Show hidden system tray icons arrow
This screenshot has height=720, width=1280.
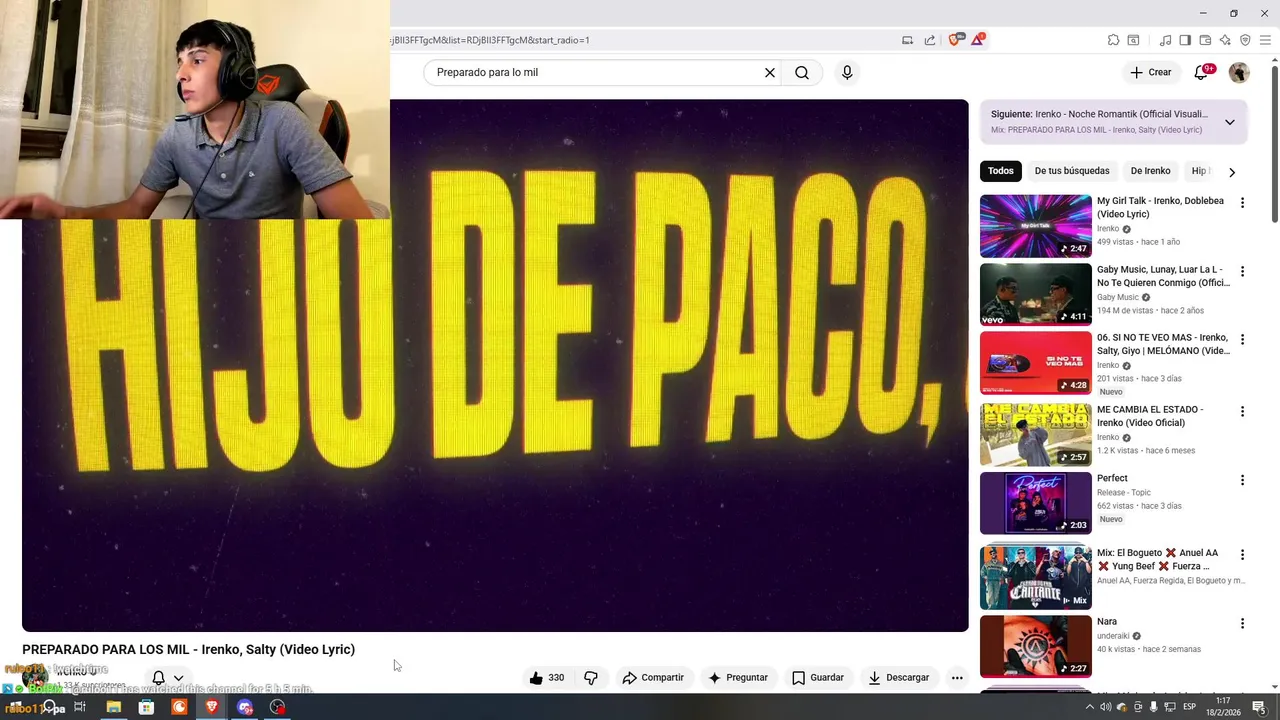(1090, 707)
